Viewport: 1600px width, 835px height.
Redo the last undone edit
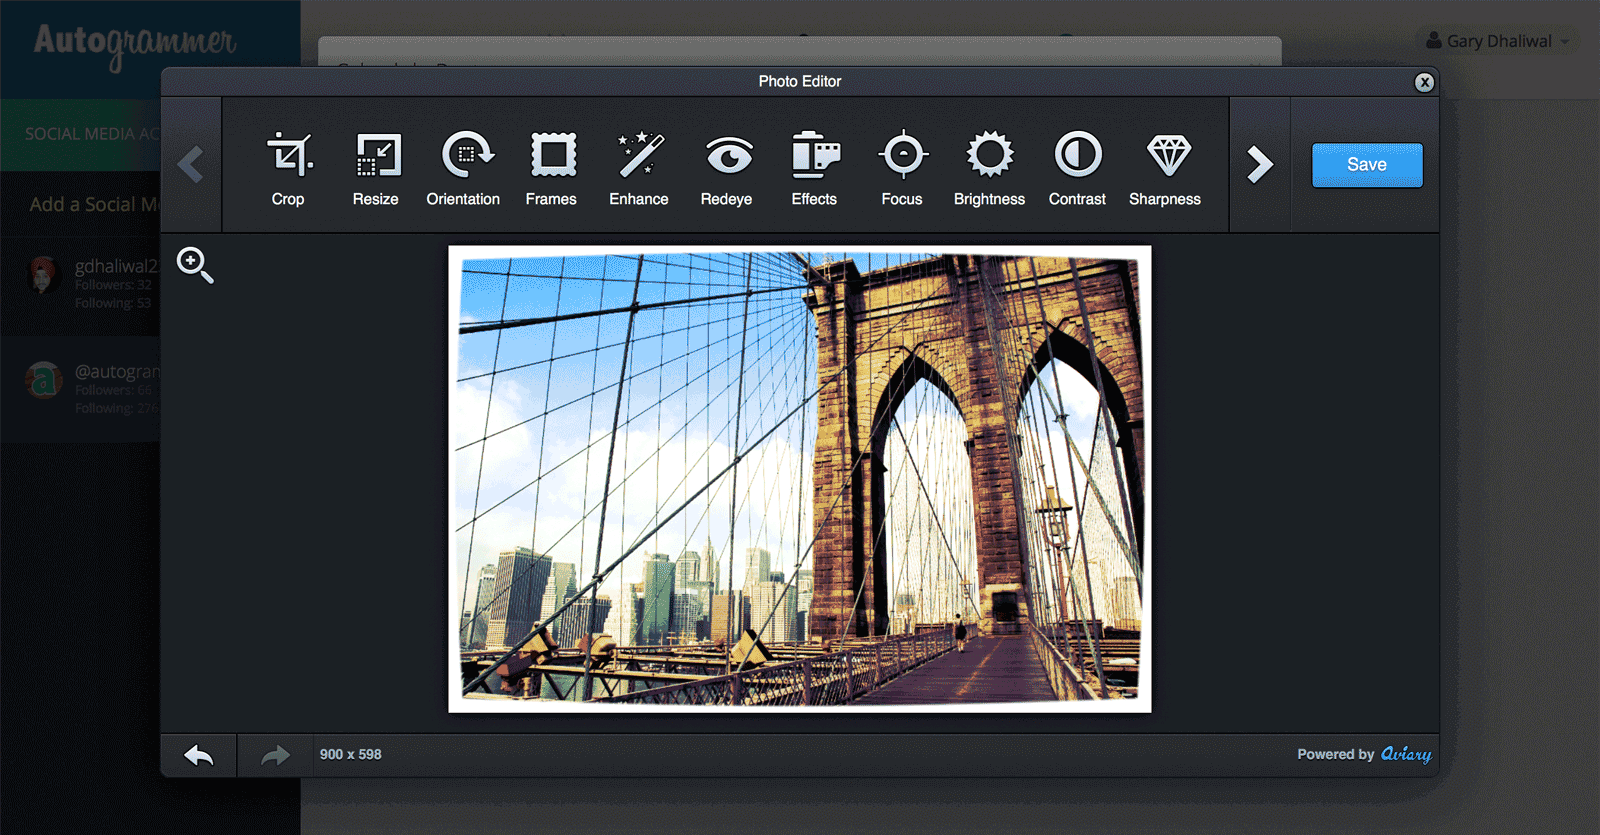[x=275, y=755]
